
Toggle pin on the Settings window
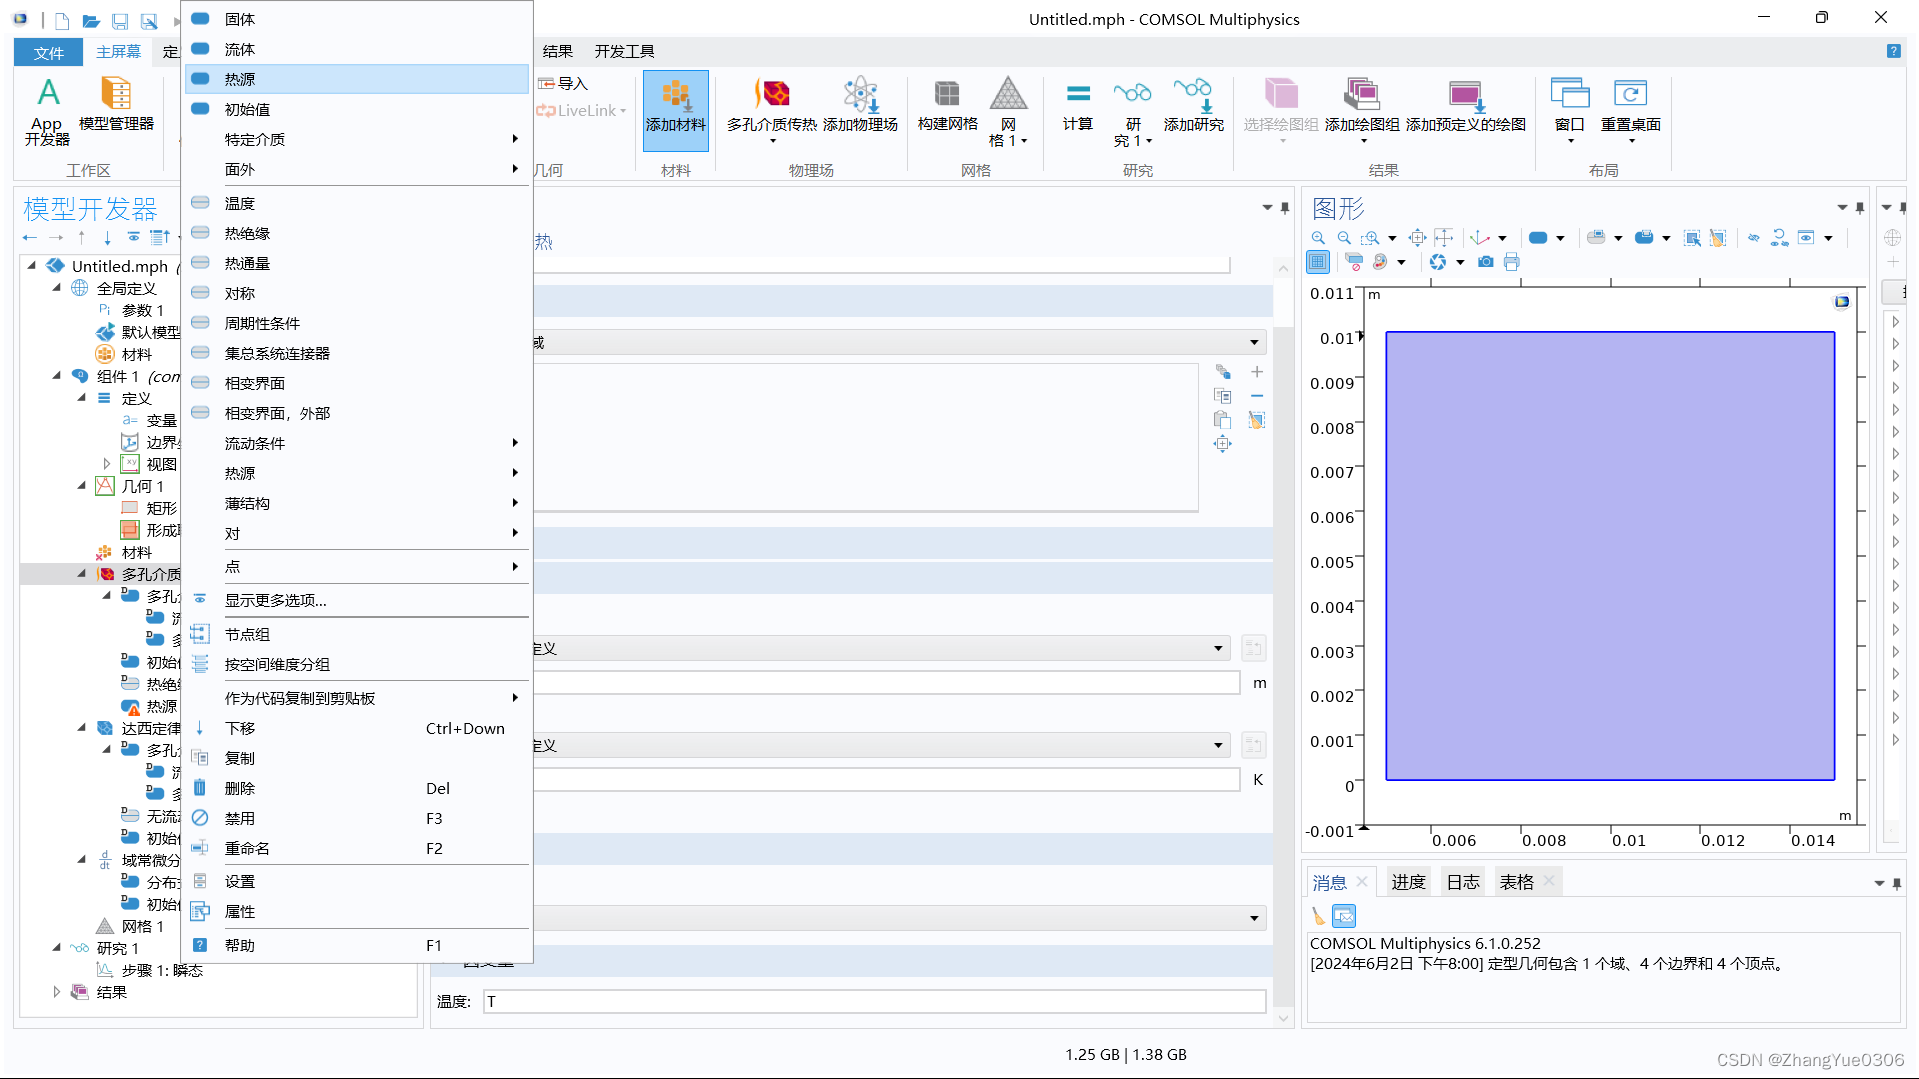[1285, 208]
